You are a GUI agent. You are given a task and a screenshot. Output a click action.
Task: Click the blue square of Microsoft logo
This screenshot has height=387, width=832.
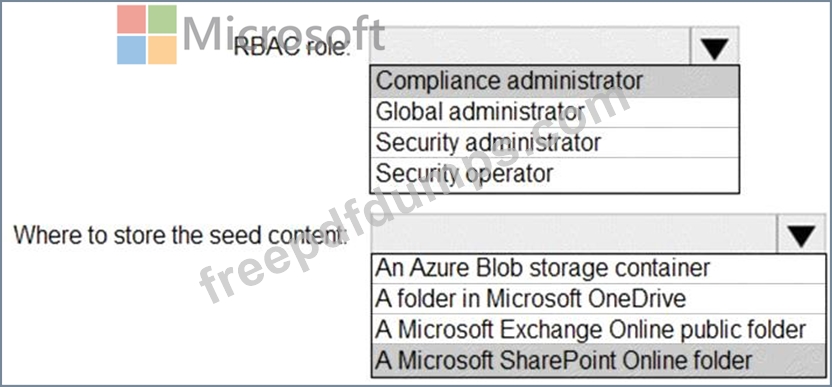131,50
